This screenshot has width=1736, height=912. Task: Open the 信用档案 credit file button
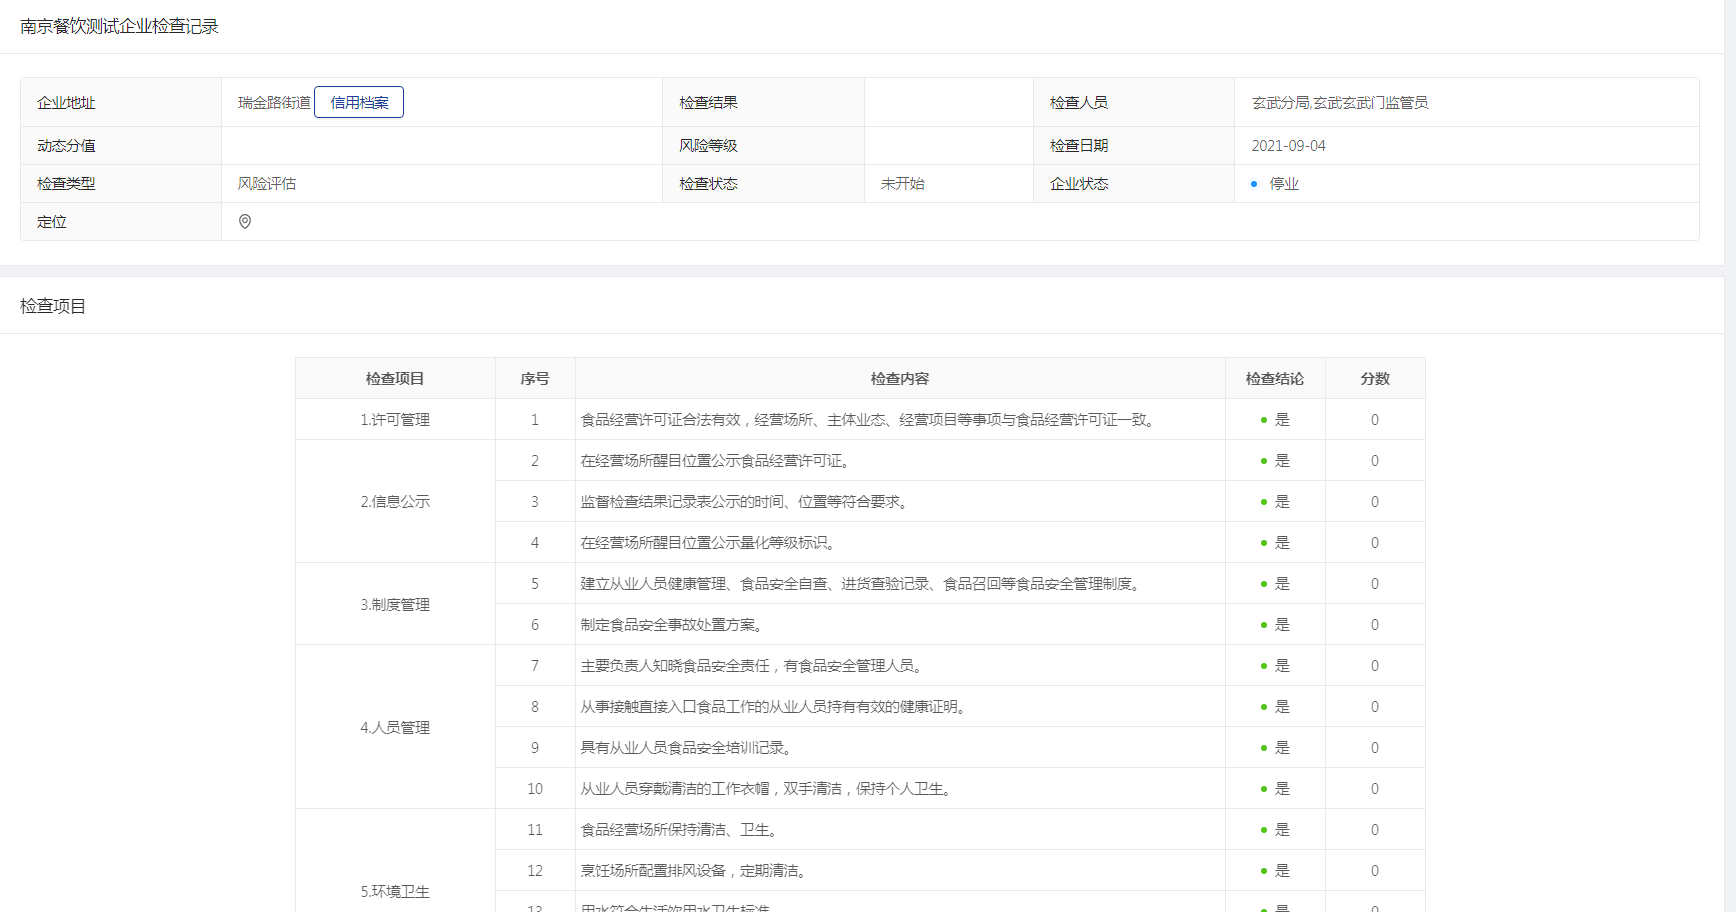pos(359,102)
